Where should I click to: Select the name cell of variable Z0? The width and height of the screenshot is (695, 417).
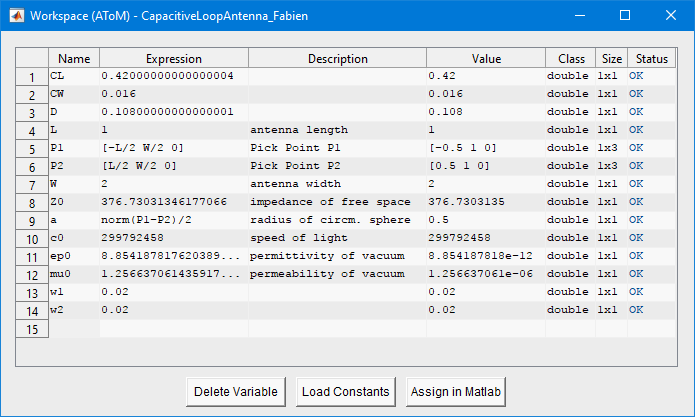[x=74, y=202]
